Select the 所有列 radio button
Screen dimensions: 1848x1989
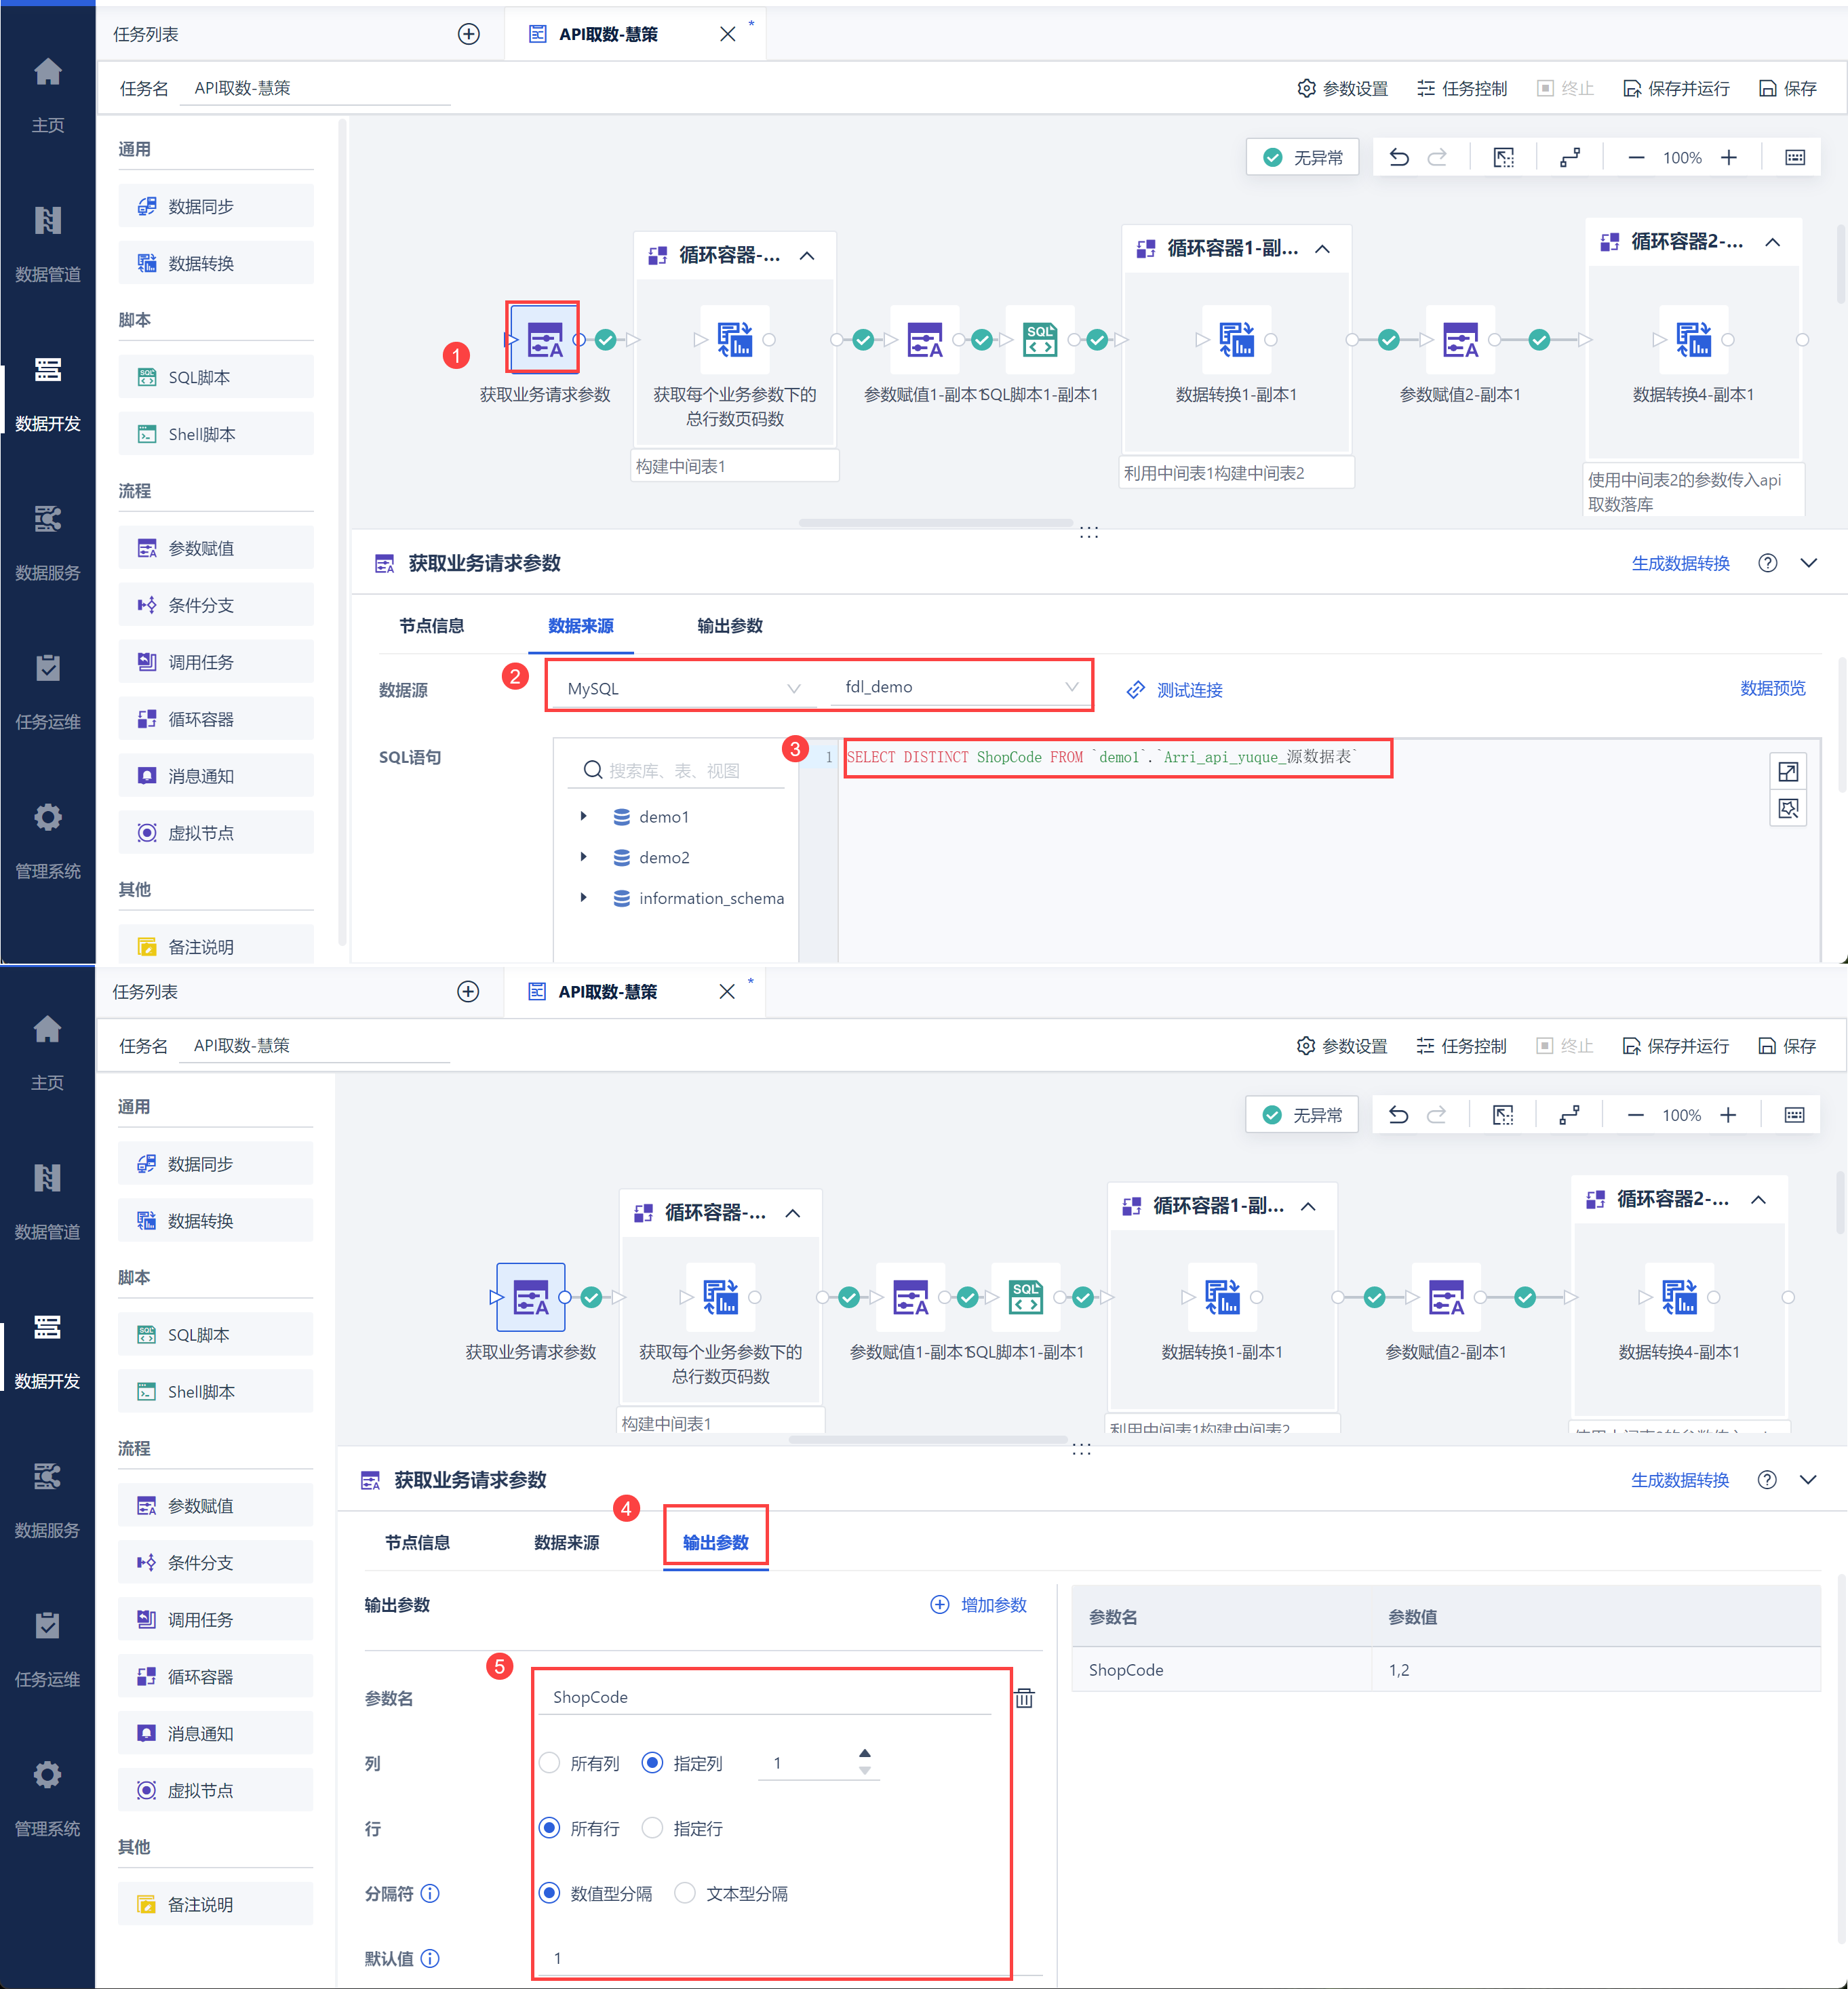coord(550,1763)
